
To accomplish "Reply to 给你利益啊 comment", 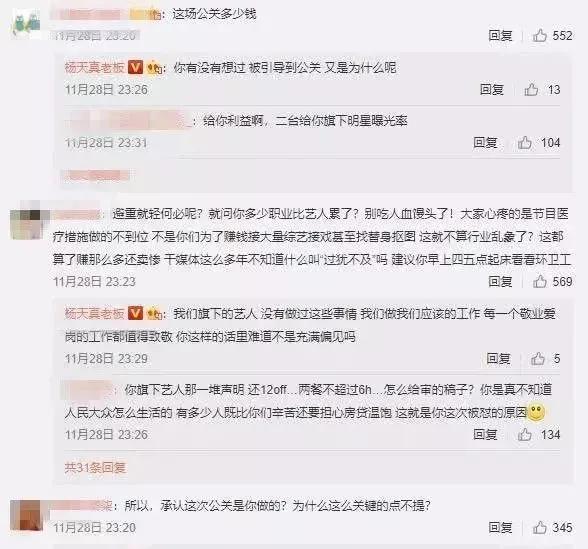I will [x=485, y=142].
